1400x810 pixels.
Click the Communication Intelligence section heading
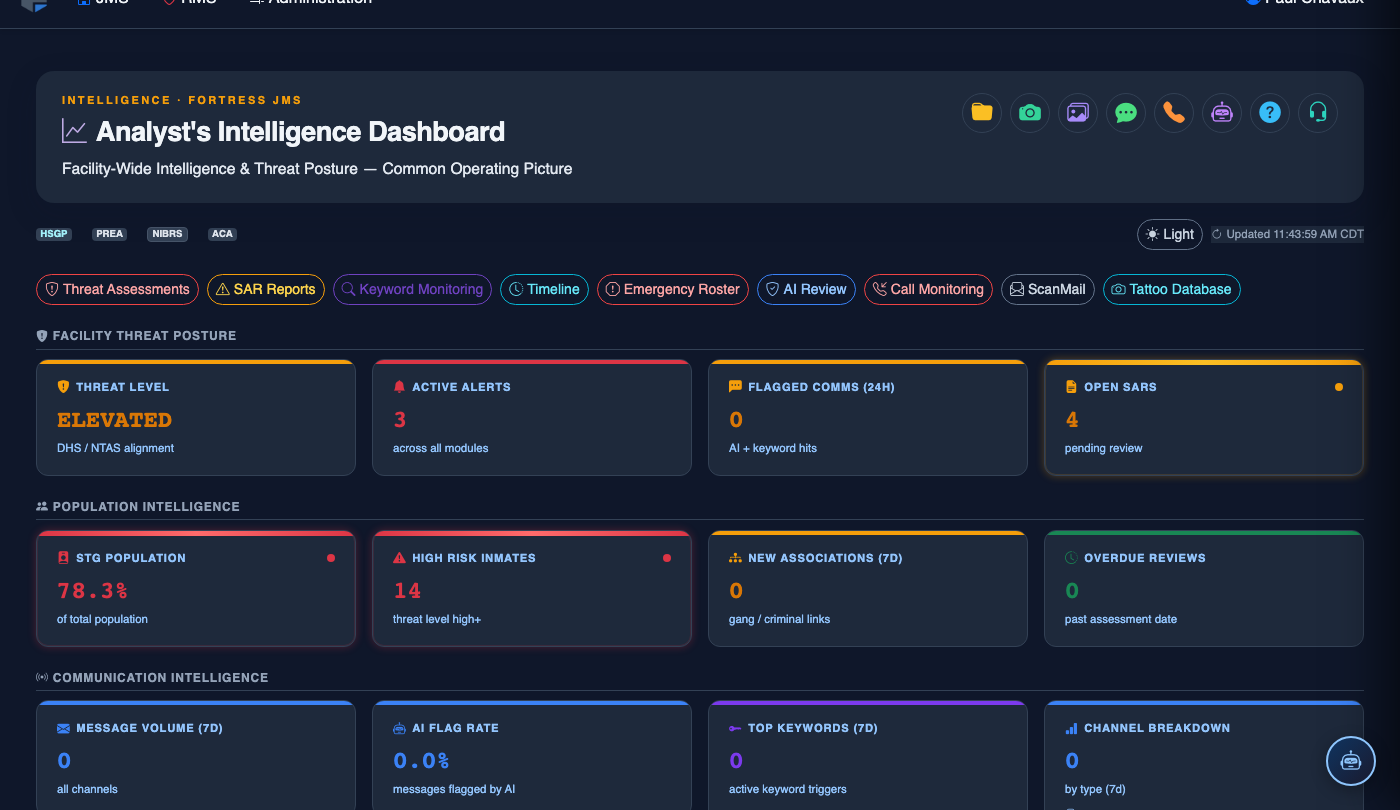pyautogui.click(x=160, y=677)
